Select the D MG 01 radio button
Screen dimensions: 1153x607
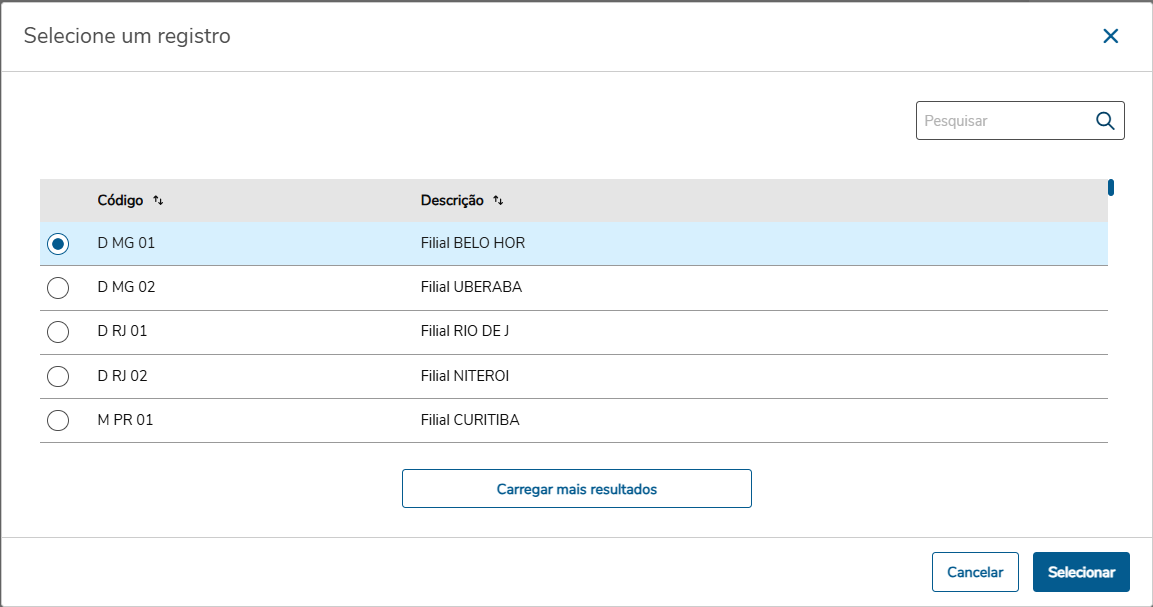58,244
